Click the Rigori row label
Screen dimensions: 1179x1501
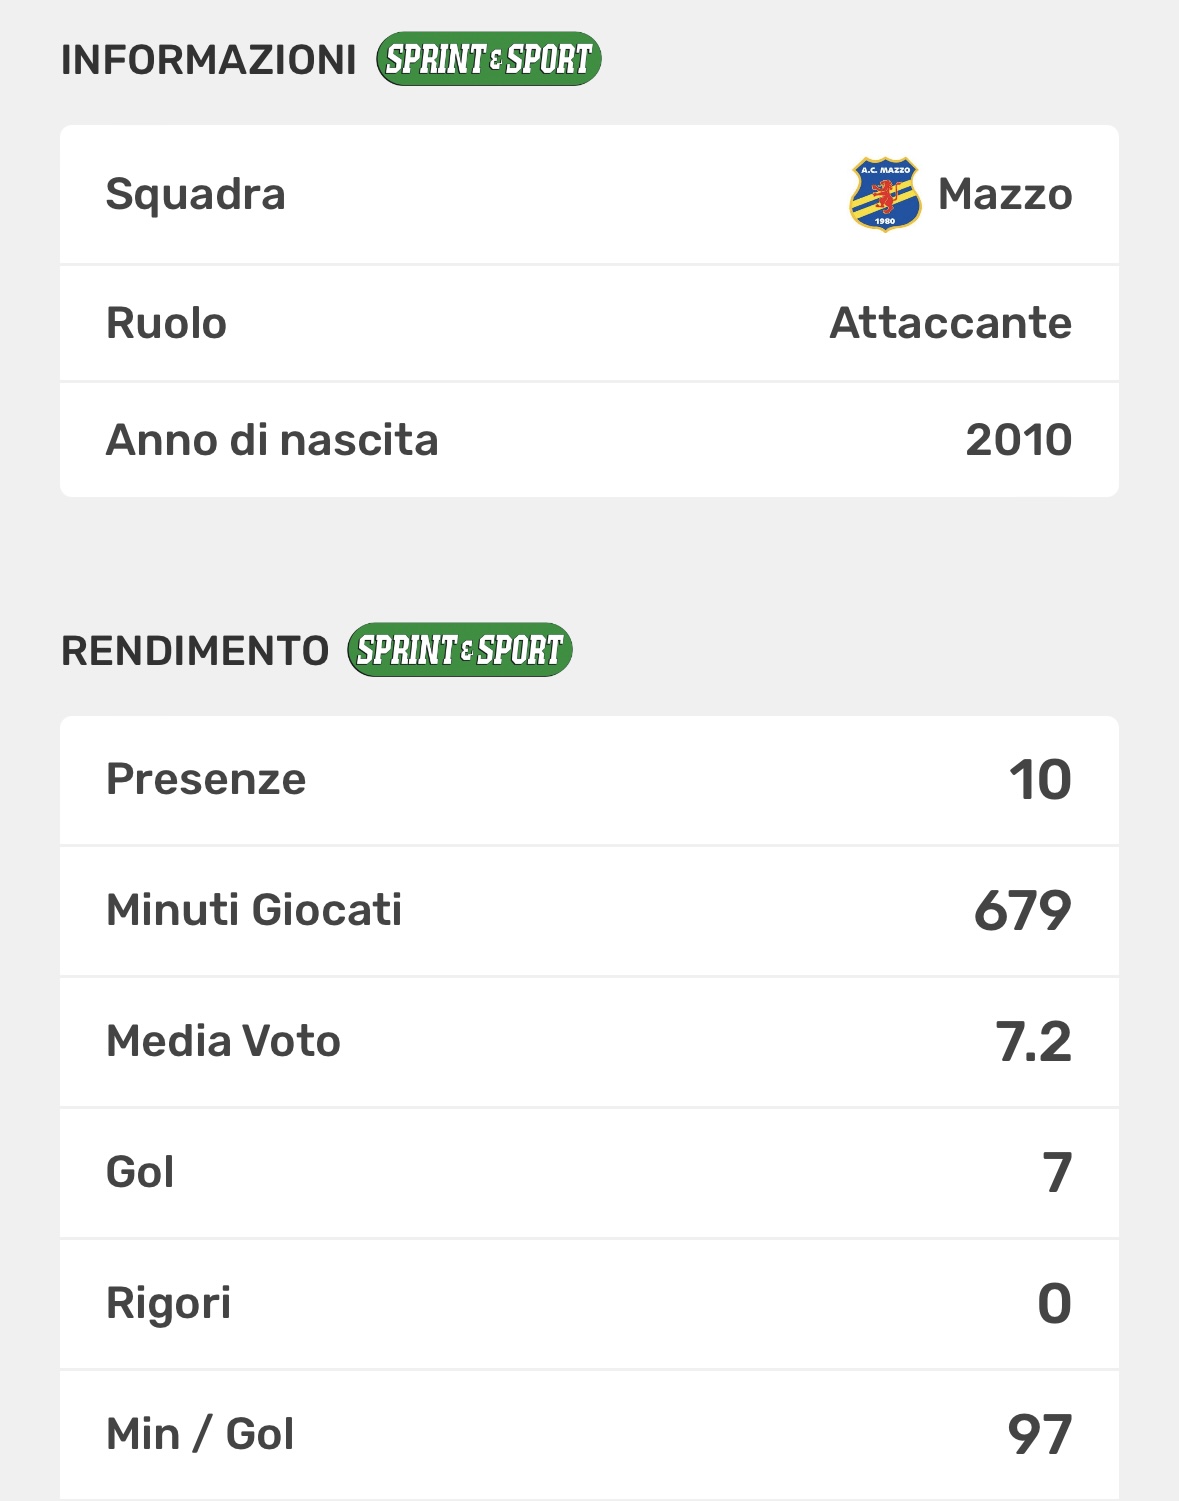point(169,1303)
